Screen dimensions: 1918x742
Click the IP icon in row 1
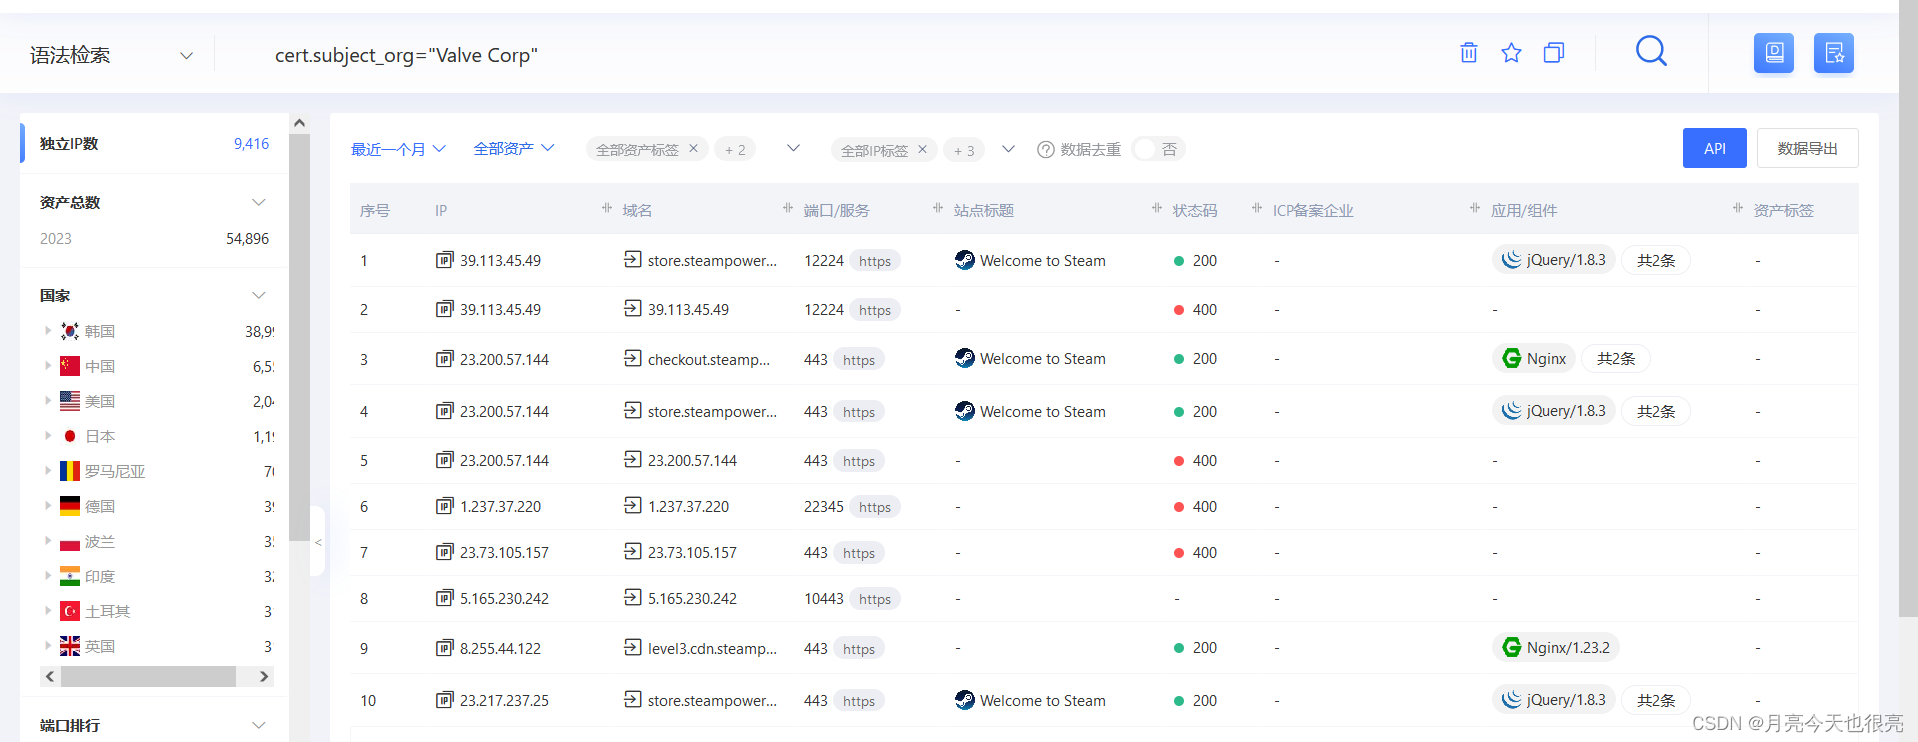[x=444, y=260]
